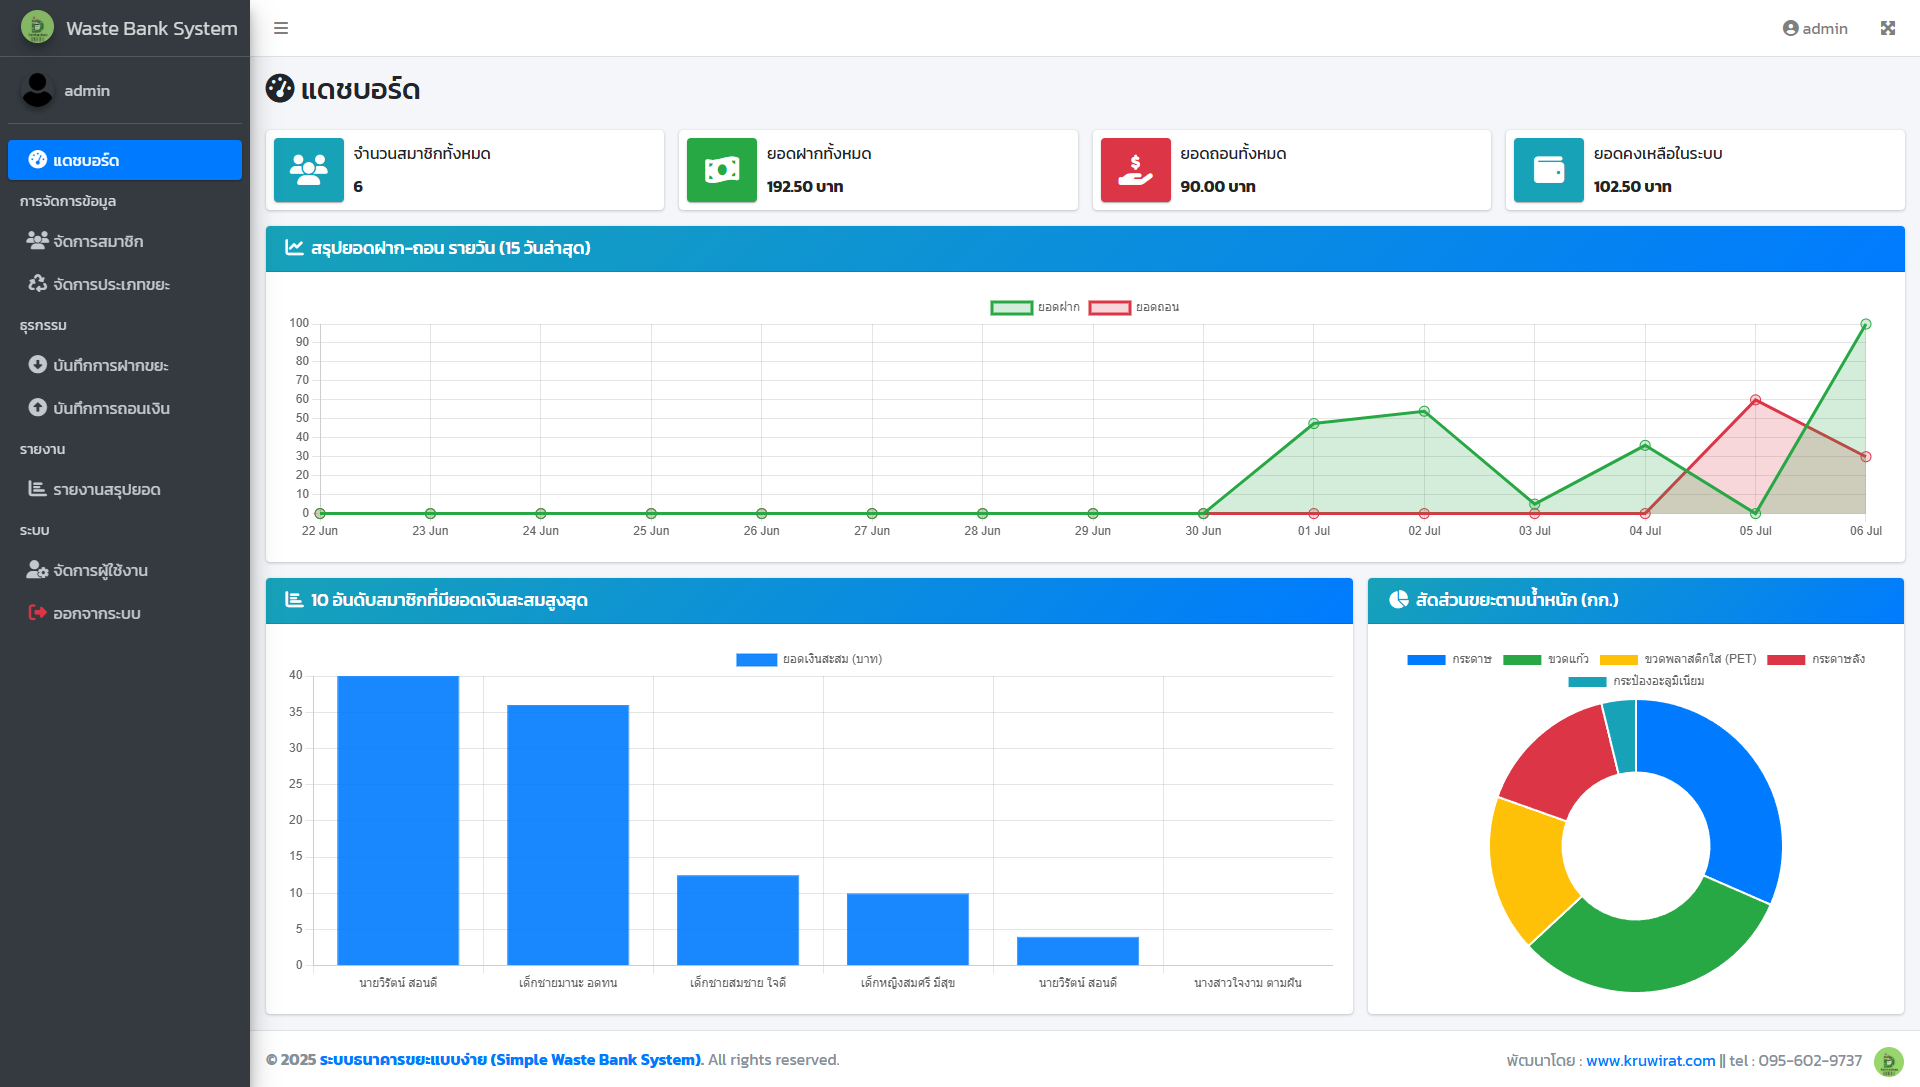This screenshot has height=1087, width=1920.
Task: Open จัดการสมาชิก in the sidebar
Action: coord(98,241)
